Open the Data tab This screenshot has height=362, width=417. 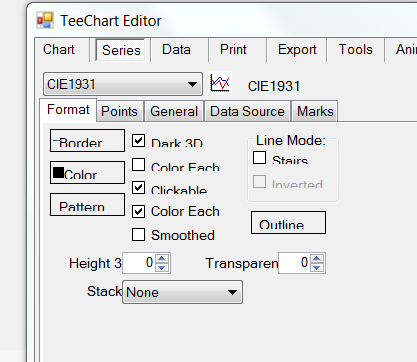[x=176, y=50]
